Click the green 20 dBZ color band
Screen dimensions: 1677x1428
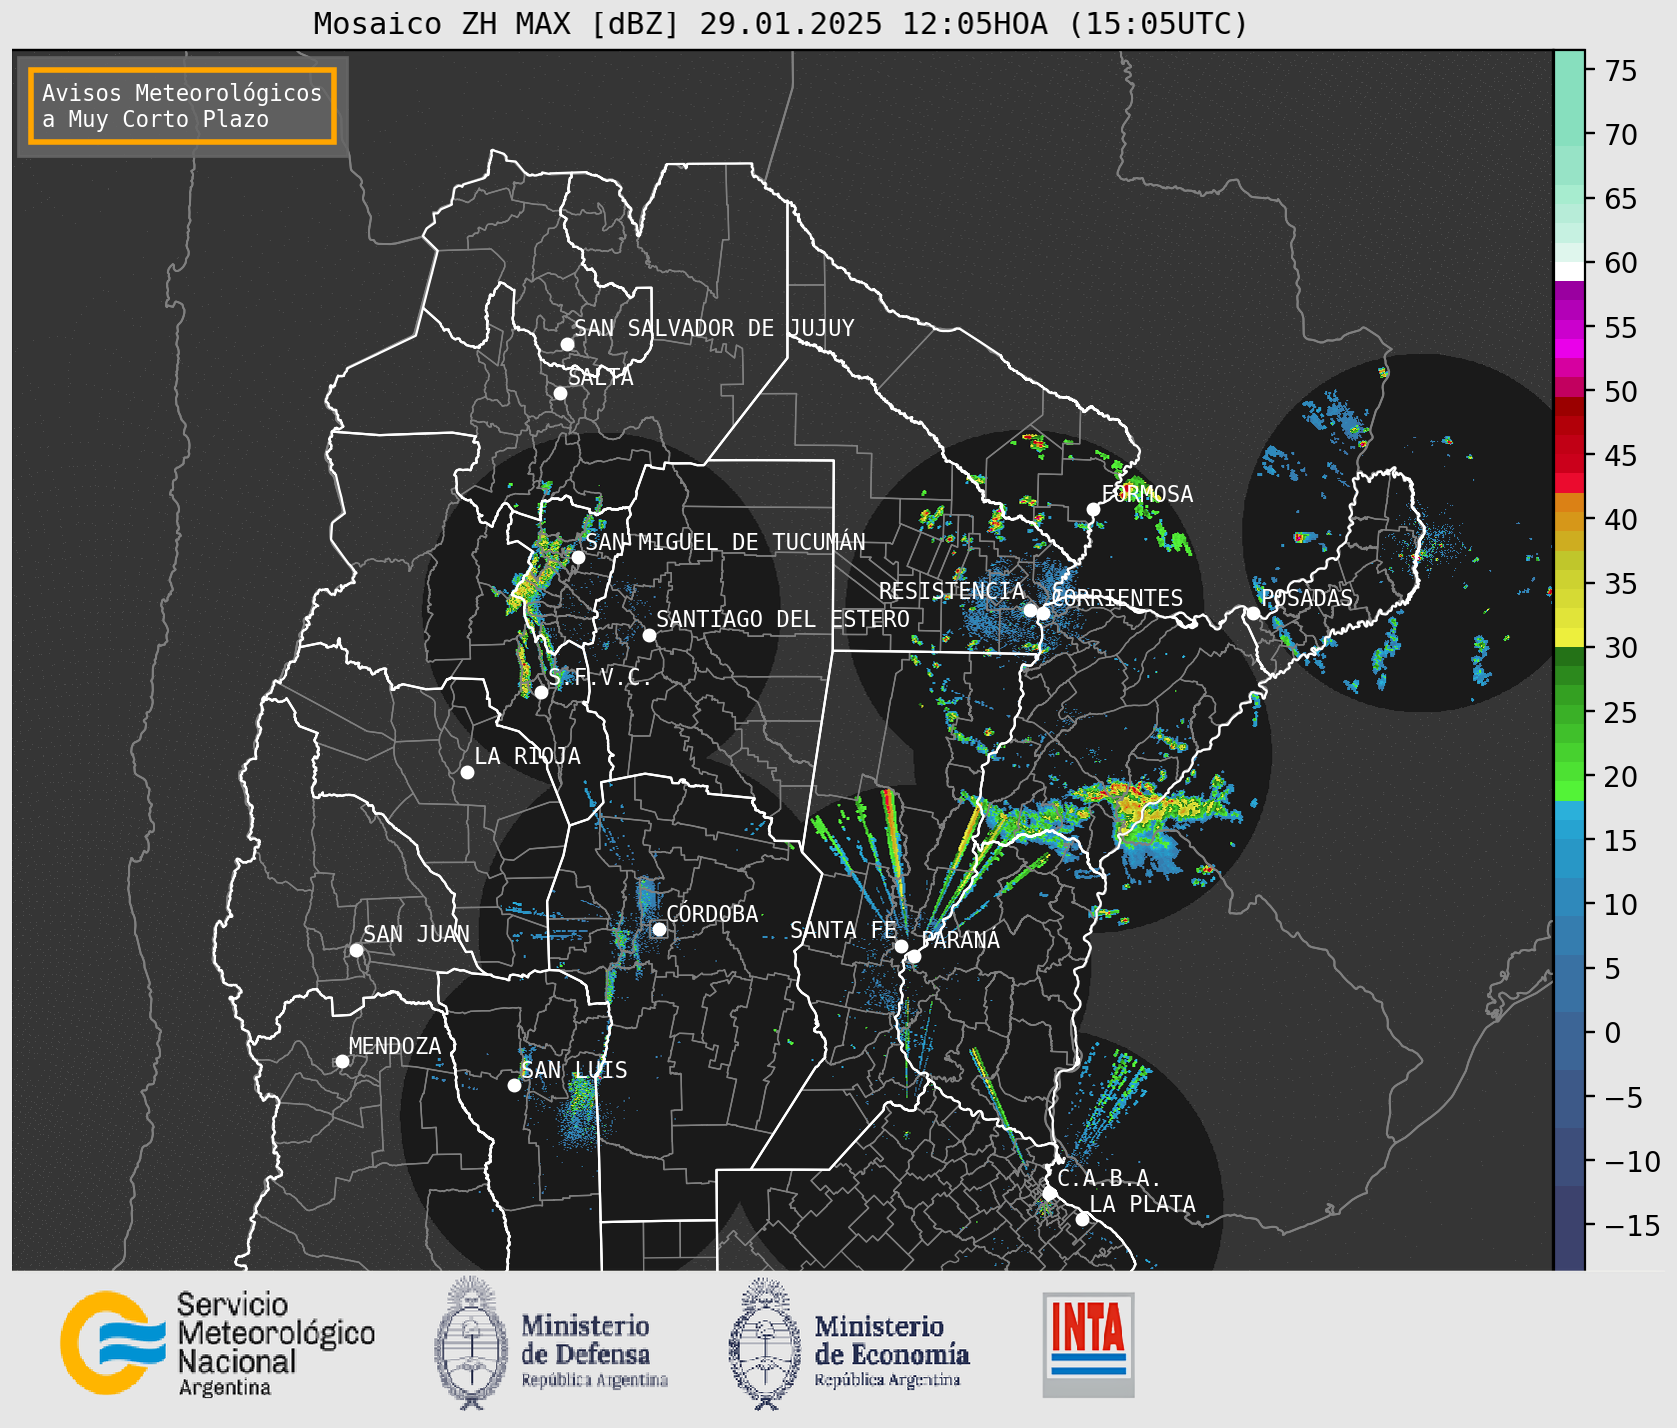(1569, 772)
